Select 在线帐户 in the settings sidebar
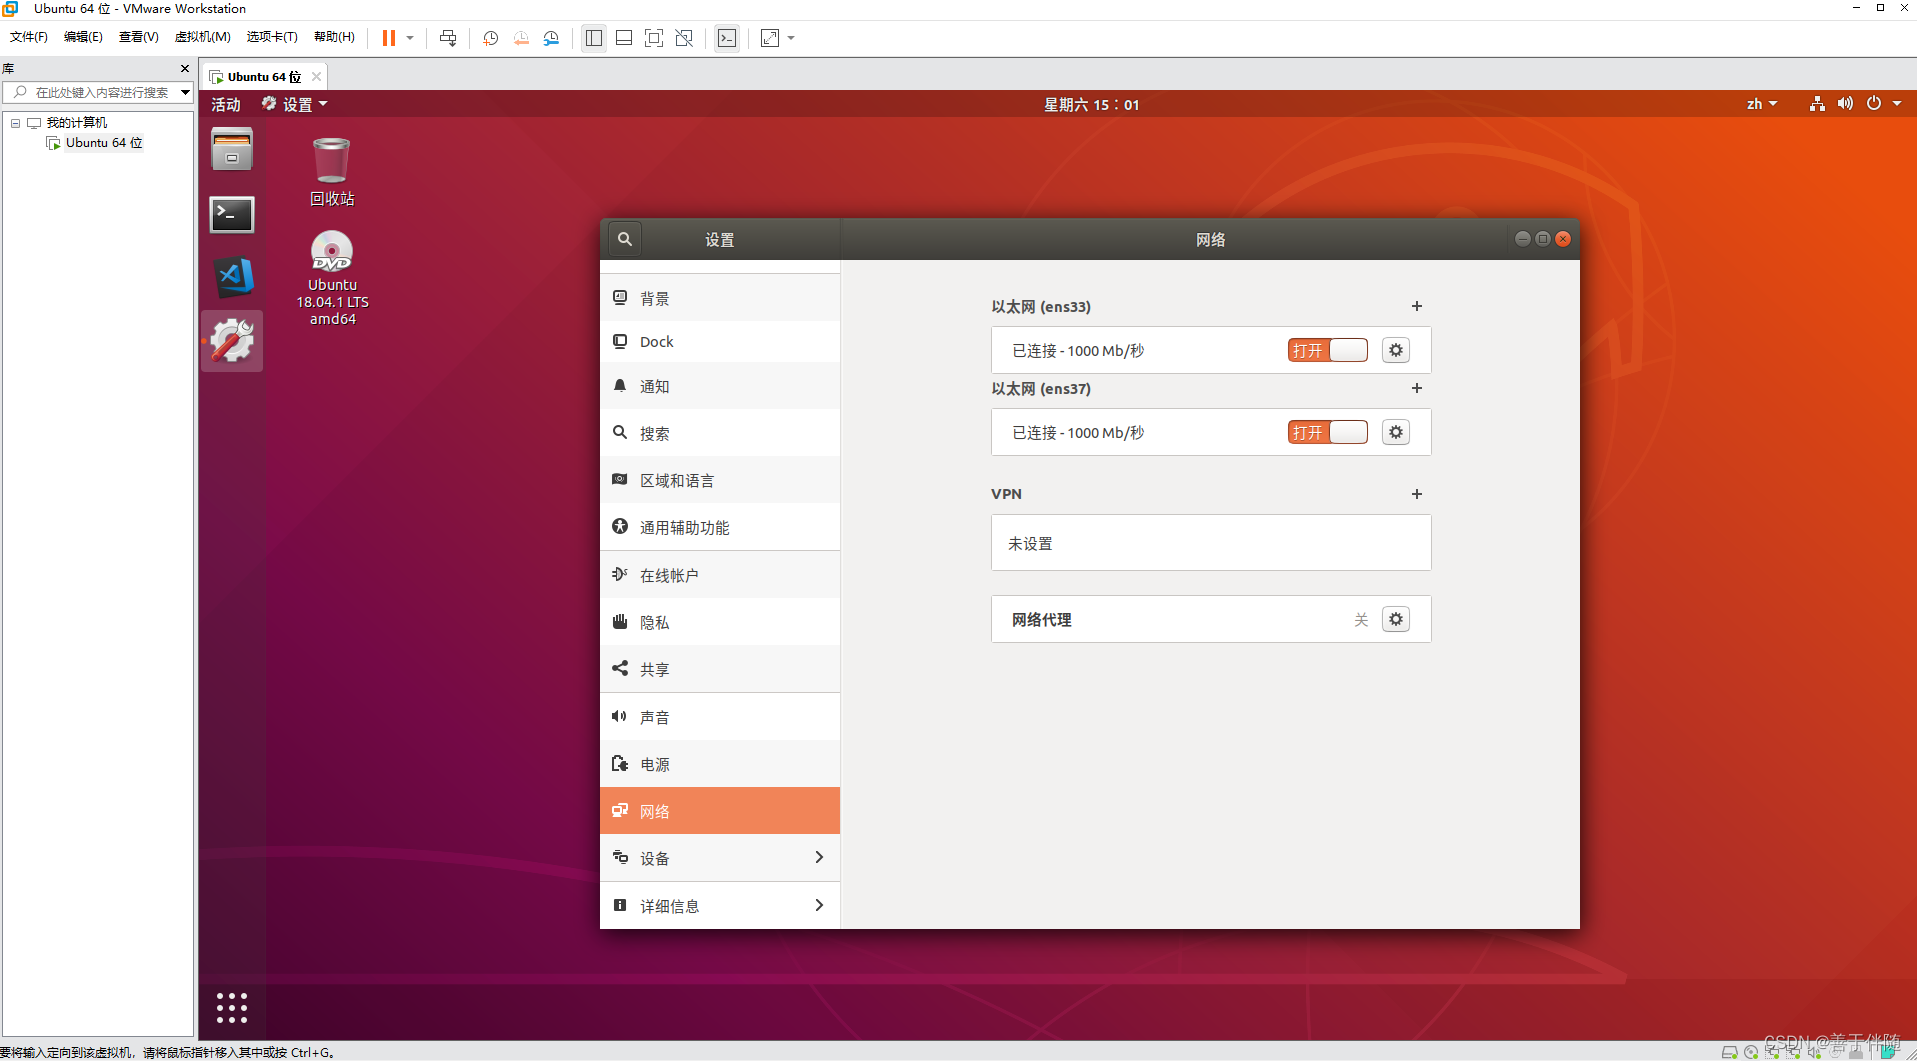 coord(720,575)
